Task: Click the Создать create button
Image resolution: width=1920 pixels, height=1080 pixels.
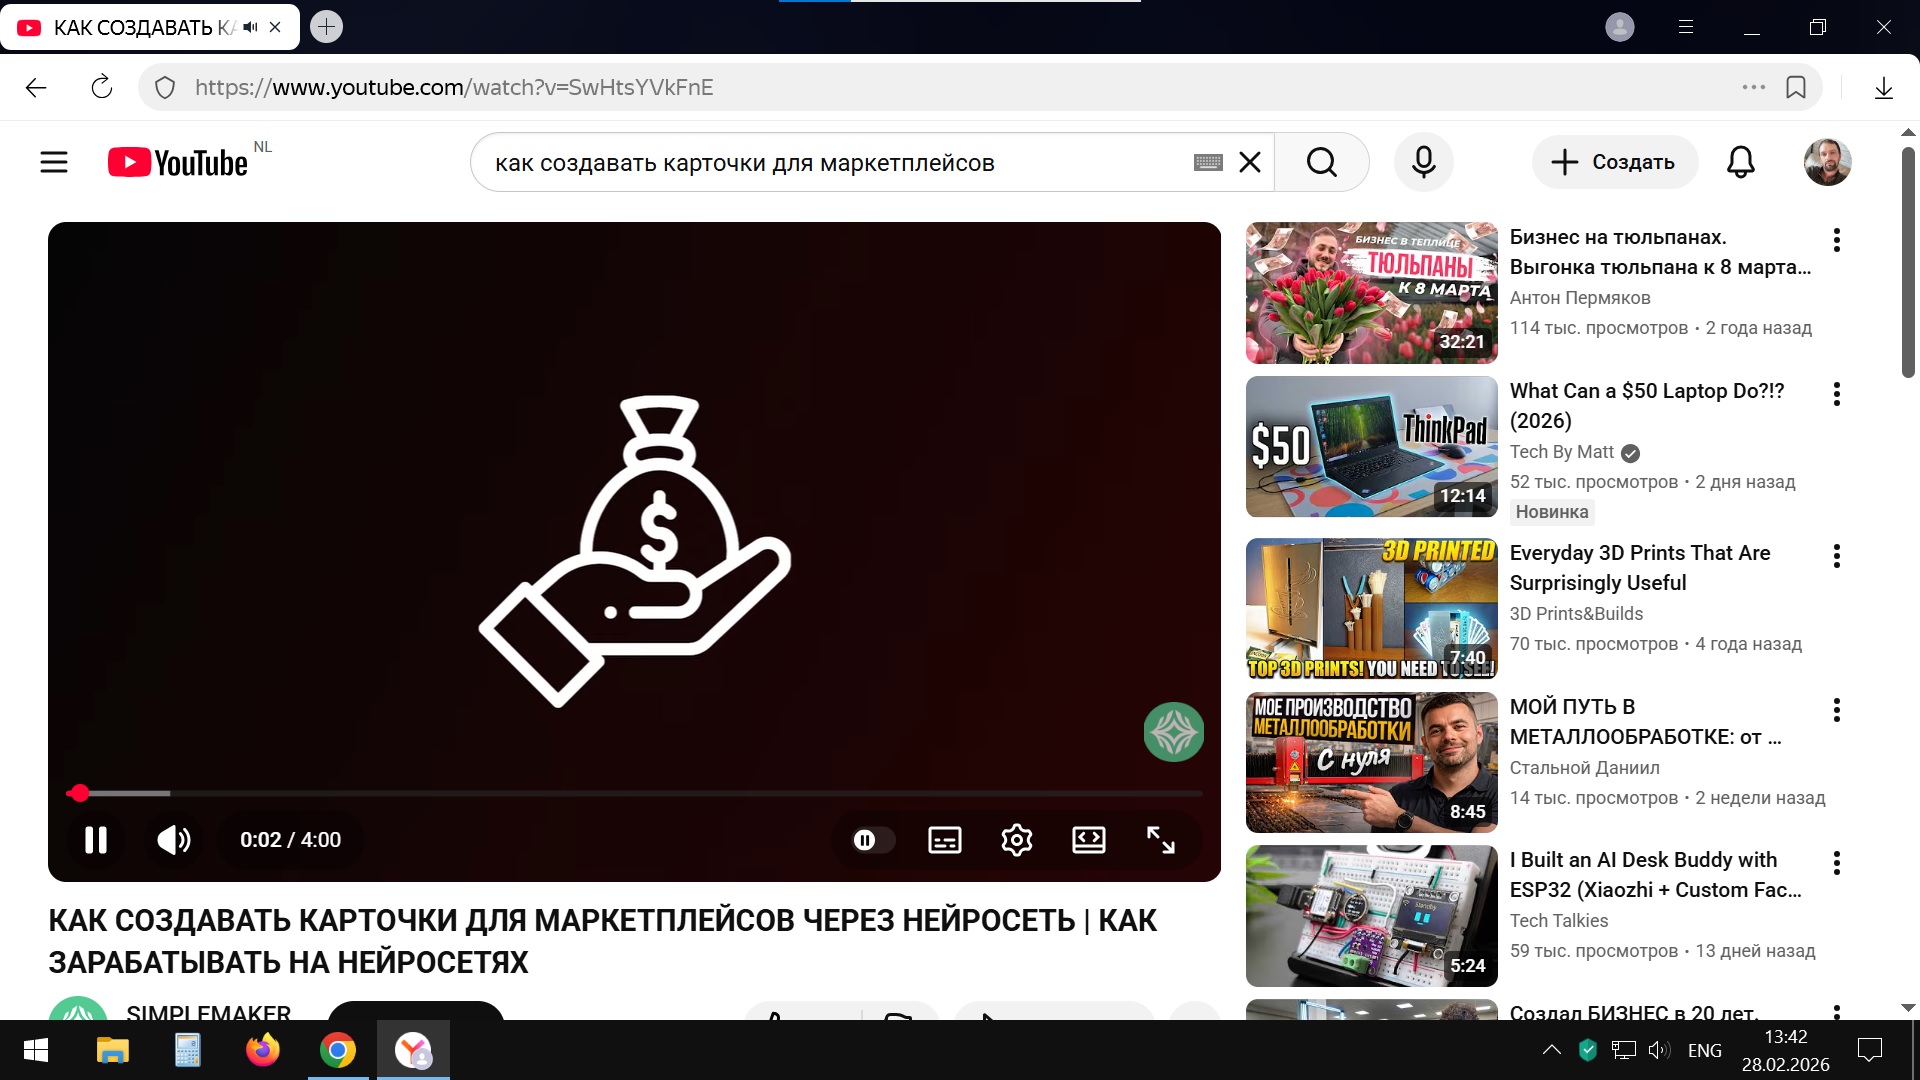Action: click(1614, 162)
